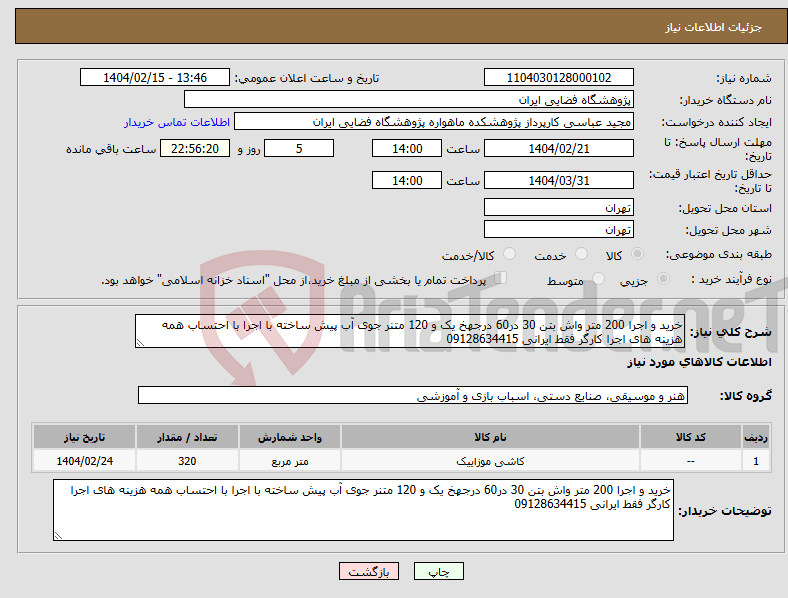Click the buyer name field پژوهشگاه فضایی ایران
The height and width of the screenshot is (598, 788).
click(x=409, y=99)
